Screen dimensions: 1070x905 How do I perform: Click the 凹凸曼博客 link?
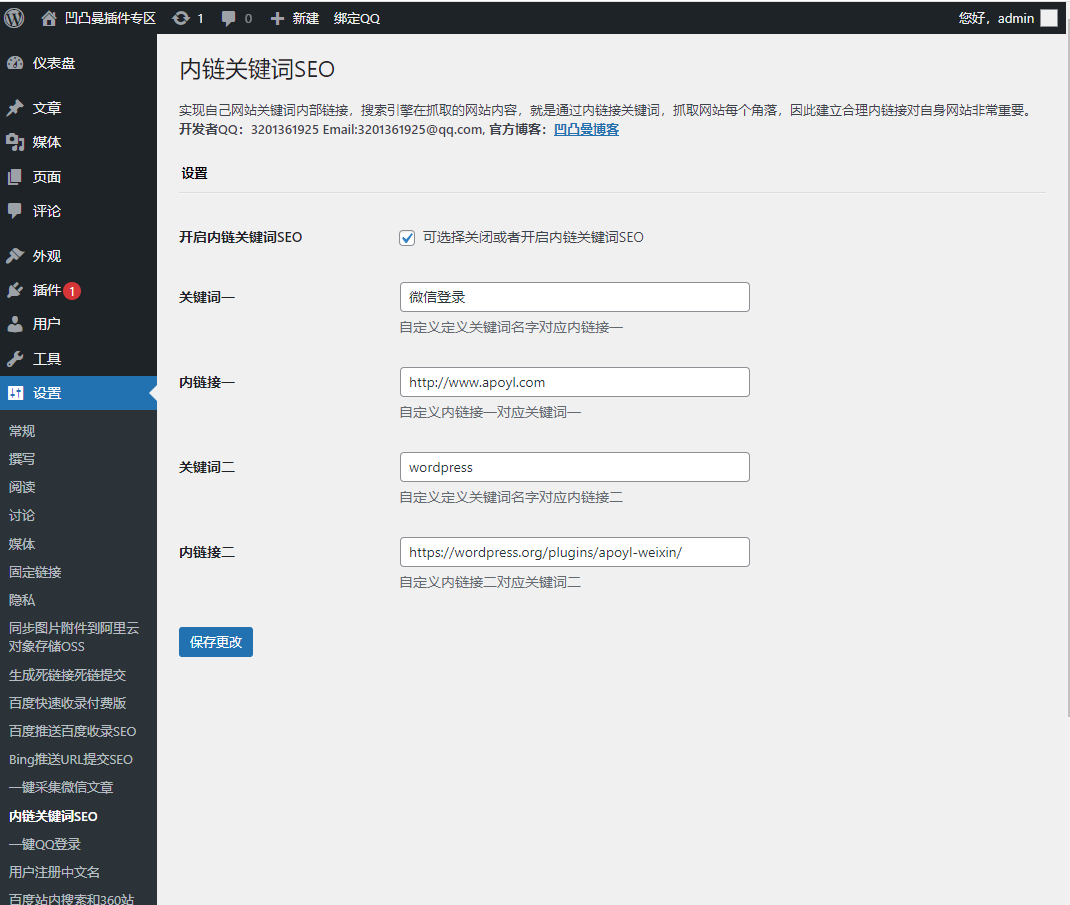coord(586,129)
